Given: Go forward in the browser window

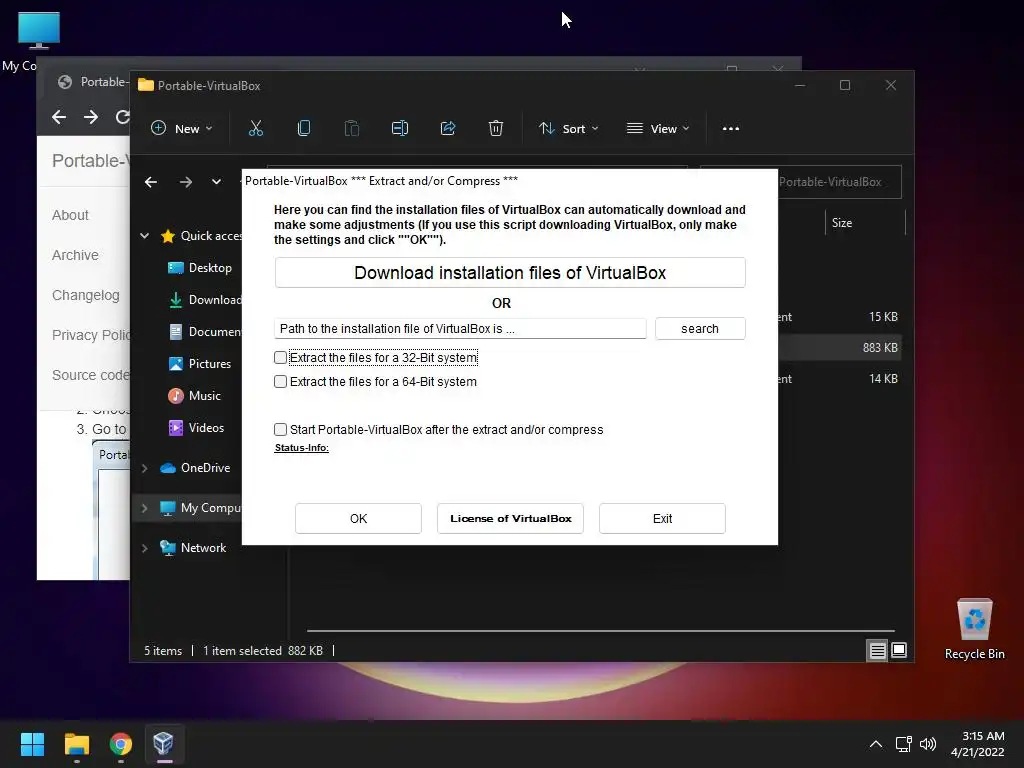Looking at the screenshot, I should pos(91,117).
